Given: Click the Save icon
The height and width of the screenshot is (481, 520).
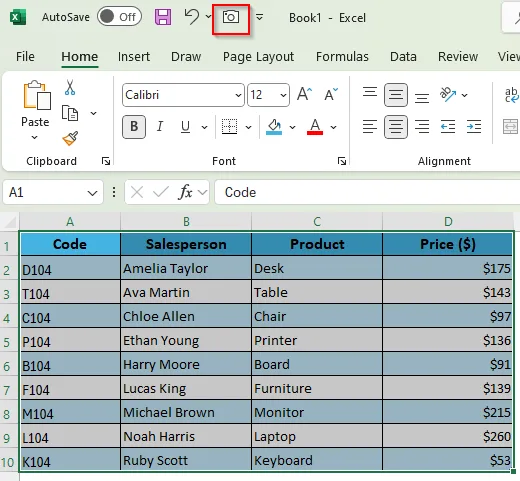Looking at the screenshot, I should [x=163, y=17].
